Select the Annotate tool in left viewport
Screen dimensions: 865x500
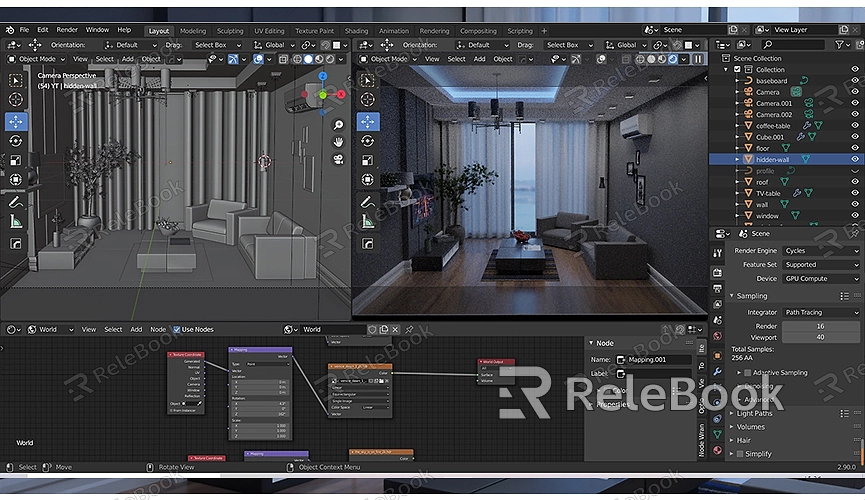point(15,203)
